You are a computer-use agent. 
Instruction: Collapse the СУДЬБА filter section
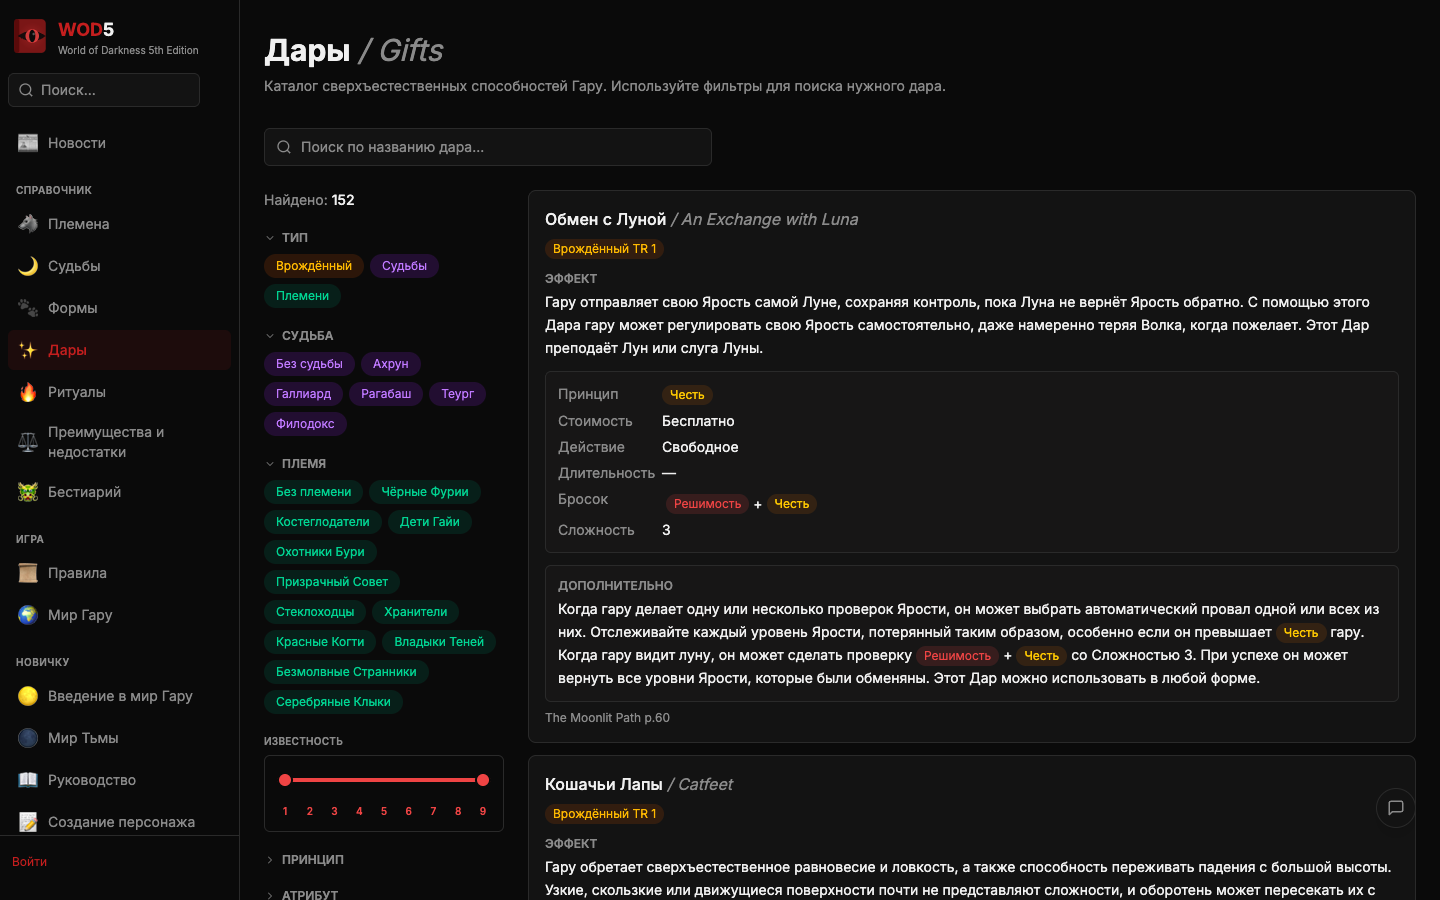tap(300, 336)
